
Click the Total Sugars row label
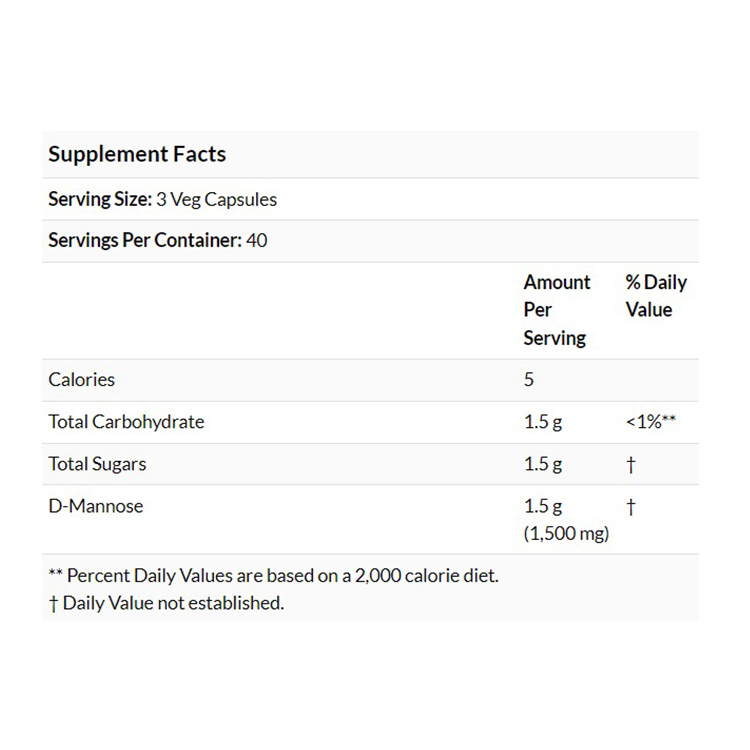click(x=98, y=464)
